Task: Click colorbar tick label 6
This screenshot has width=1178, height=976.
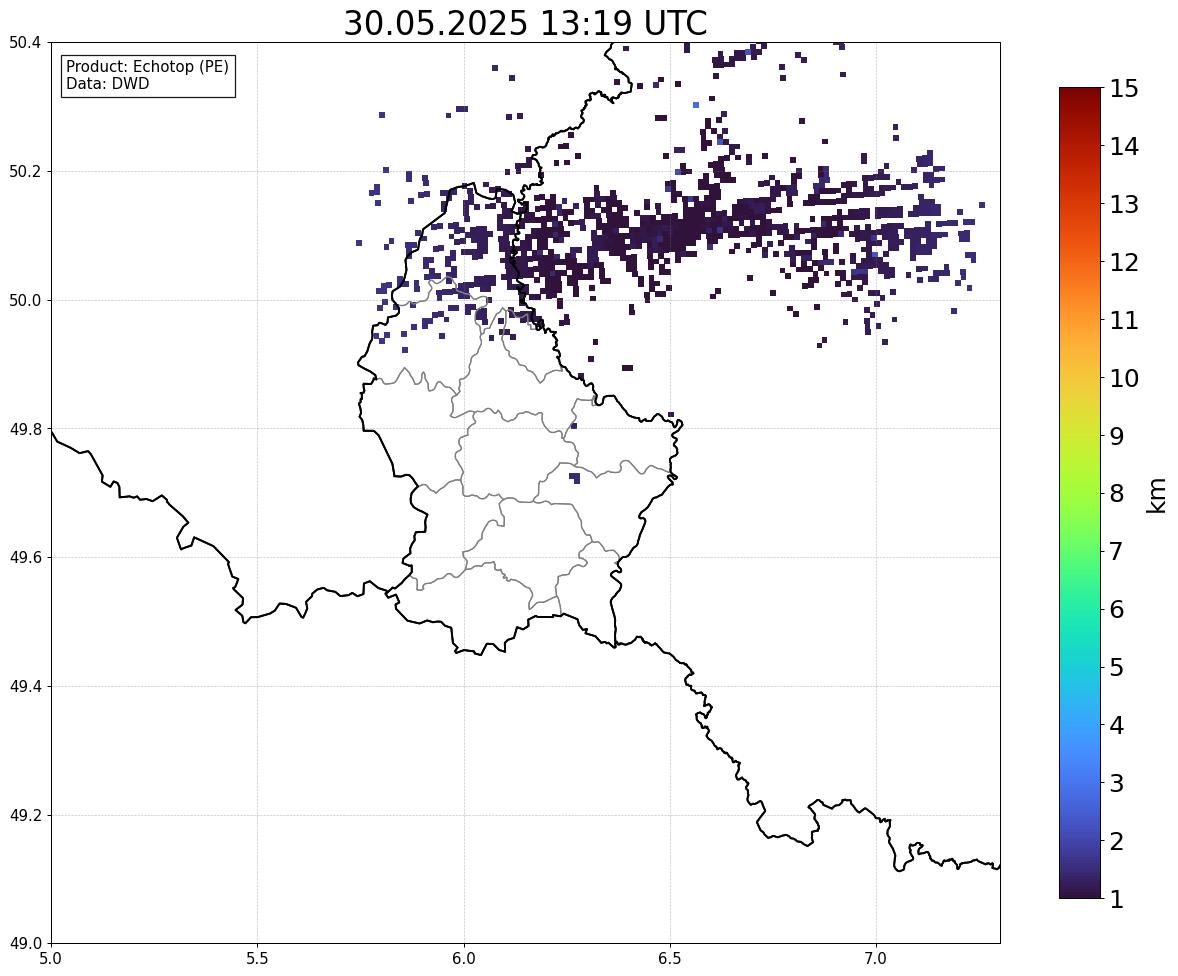Action: [x=1116, y=609]
